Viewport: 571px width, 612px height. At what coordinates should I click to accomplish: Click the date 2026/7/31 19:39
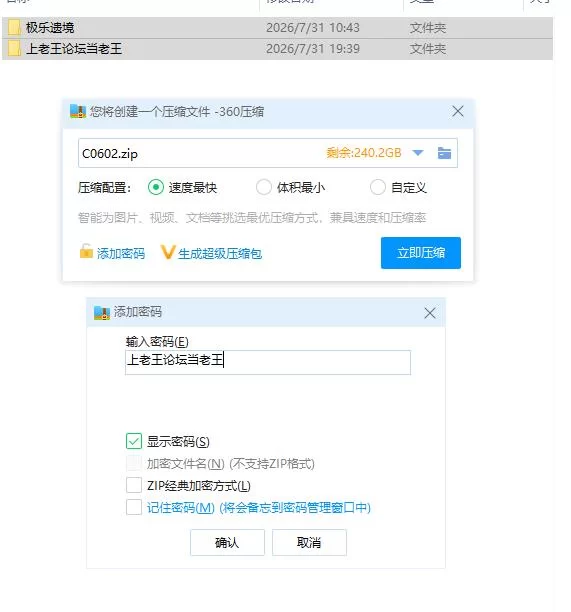pyautogui.click(x=313, y=49)
